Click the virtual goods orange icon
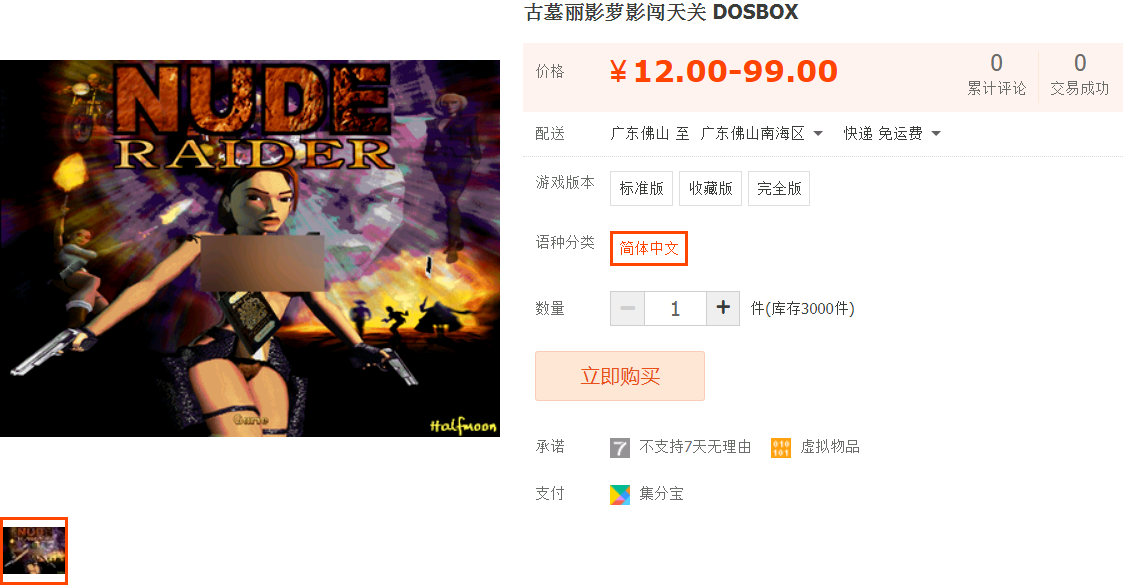Viewport: 1127px width, 586px height. 781,448
